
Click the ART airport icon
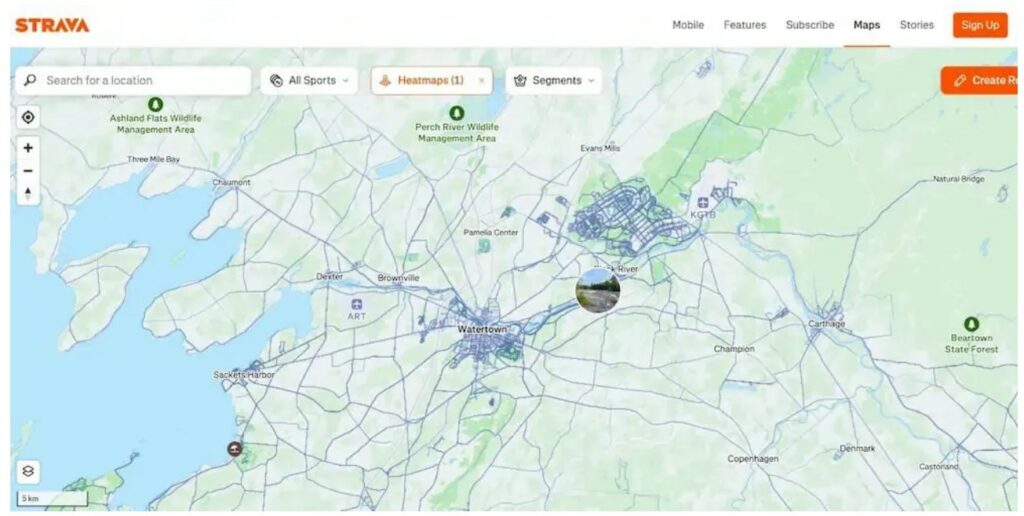tap(357, 304)
